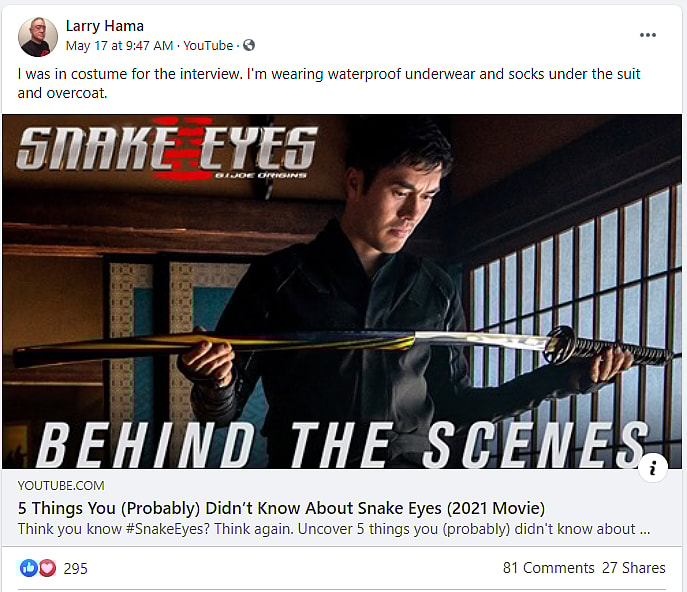Click the red heart reaction icon

click(x=46, y=568)
